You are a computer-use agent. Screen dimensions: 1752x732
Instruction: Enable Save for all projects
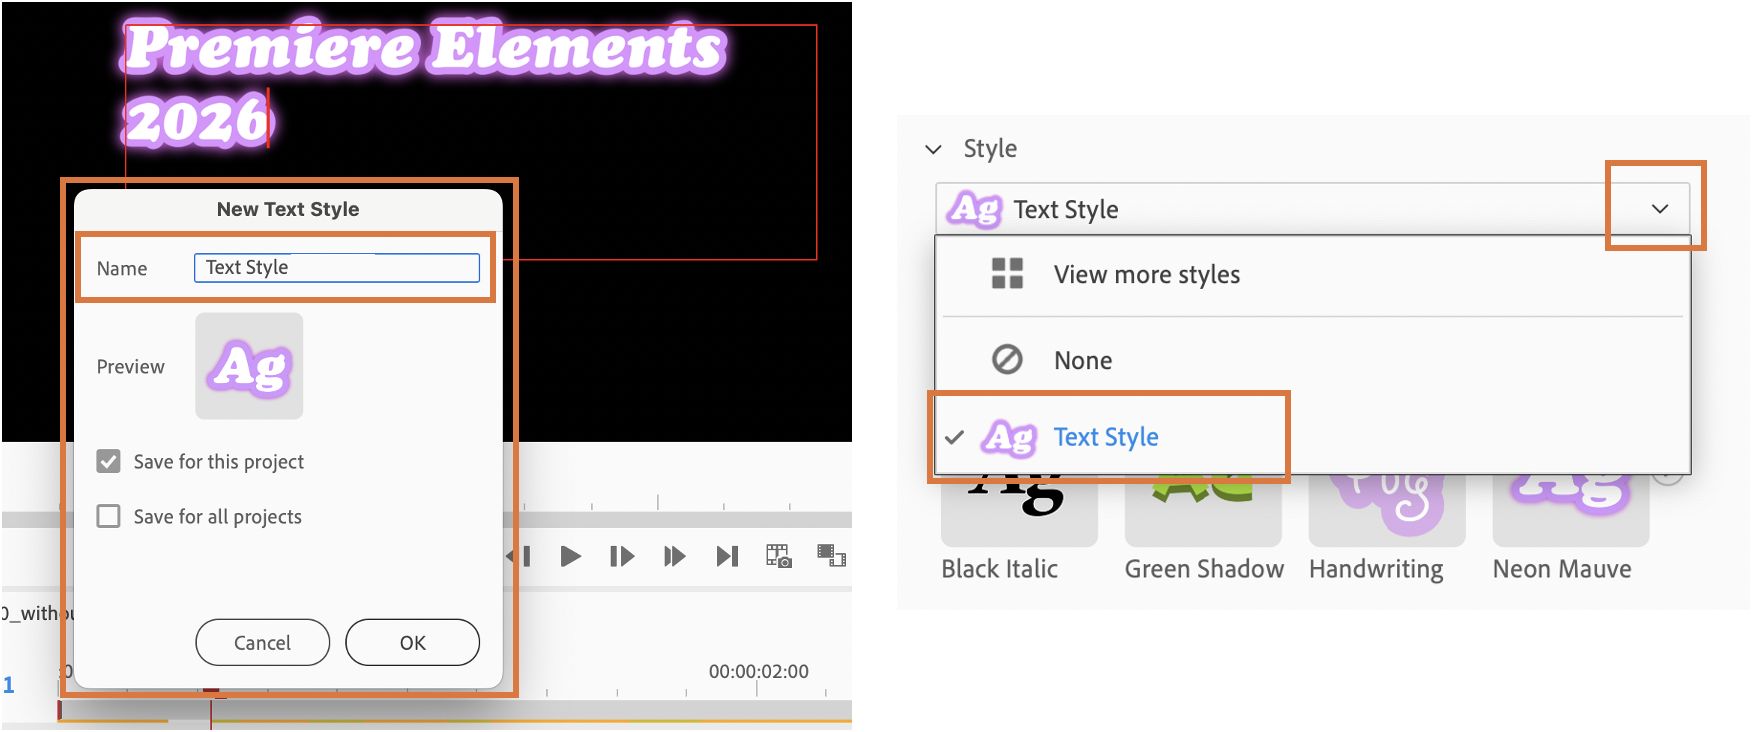[x=108, y=516]
